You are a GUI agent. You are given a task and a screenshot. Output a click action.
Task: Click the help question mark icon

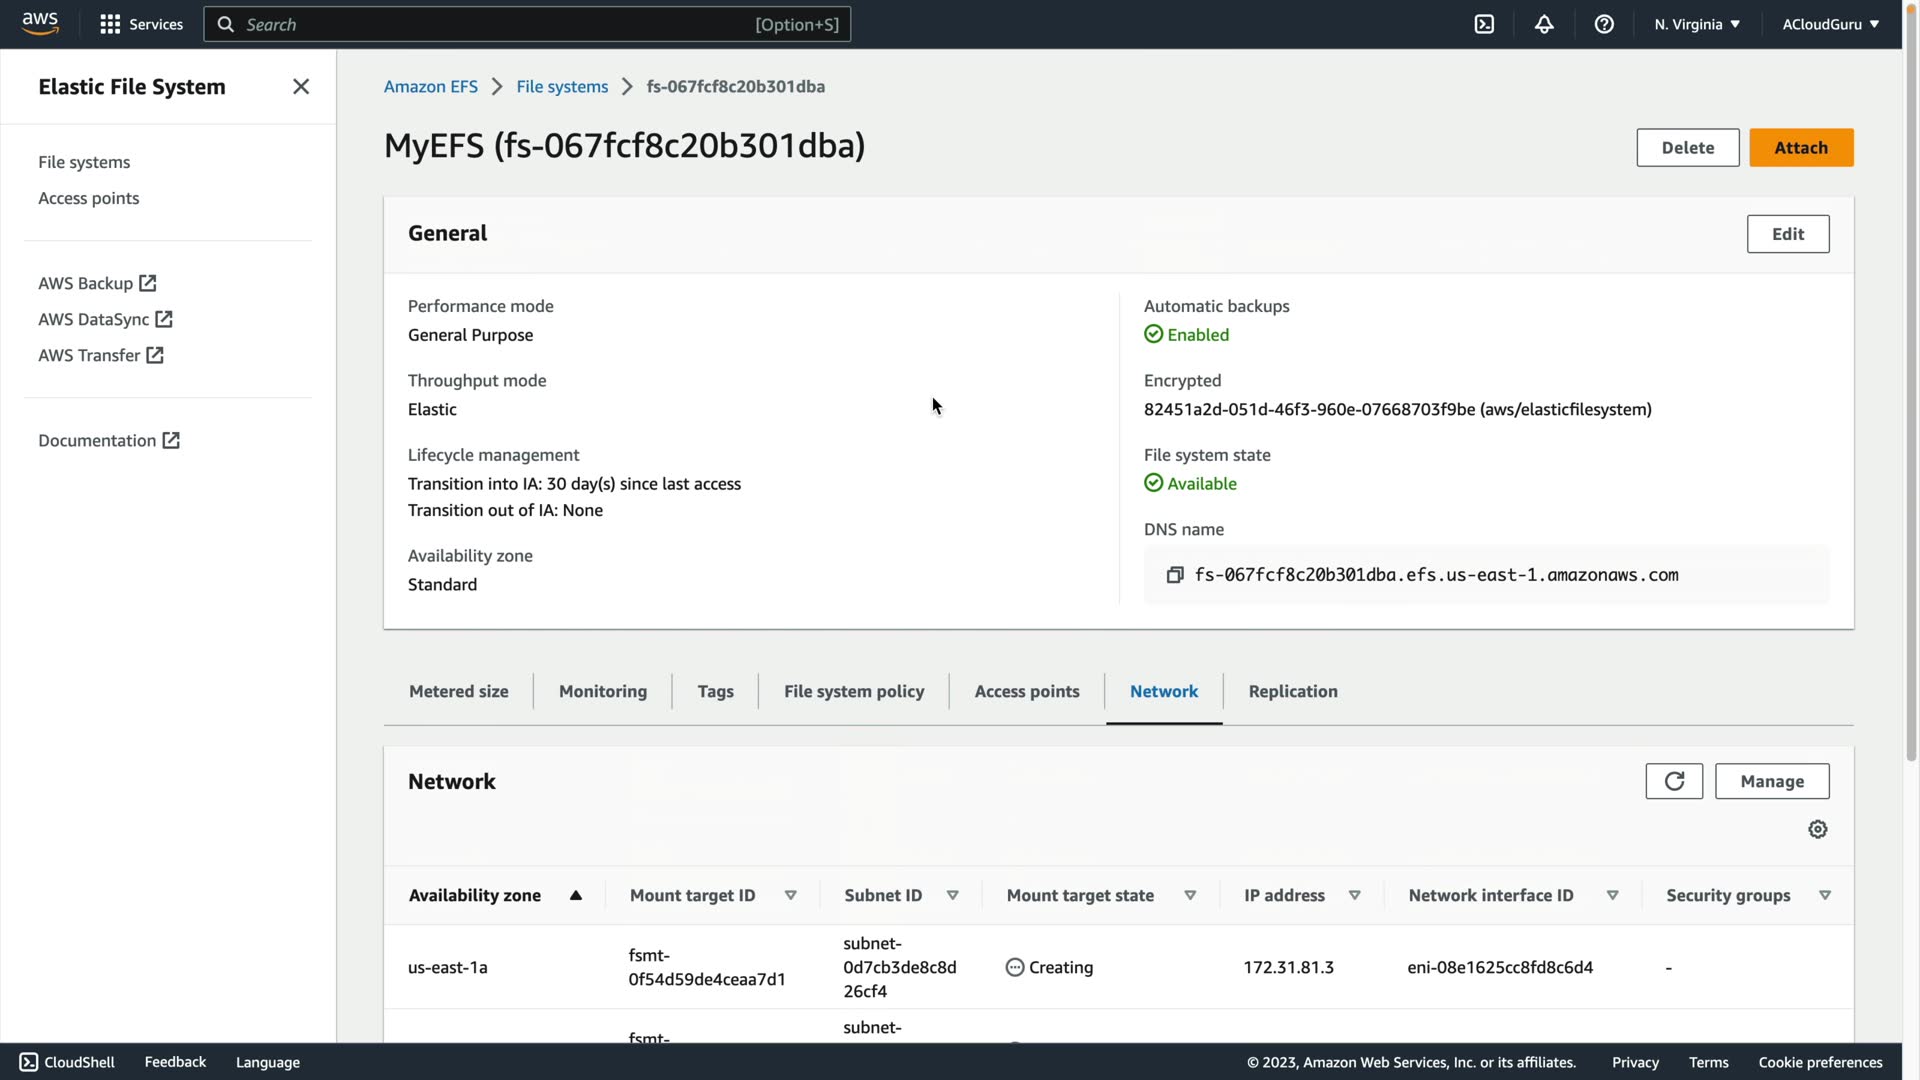click(1604, 24)
